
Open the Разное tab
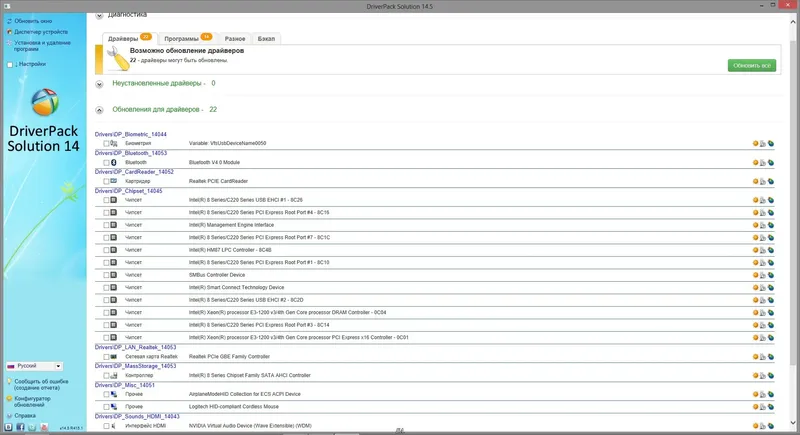235,38
